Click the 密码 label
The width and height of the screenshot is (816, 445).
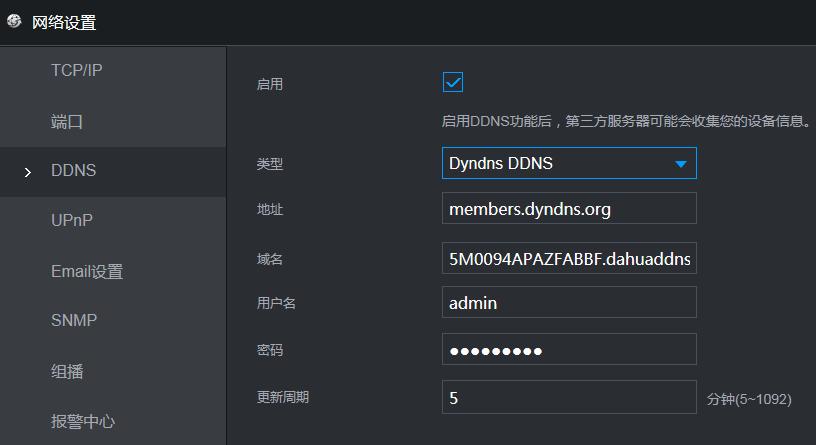pos(270,350)
